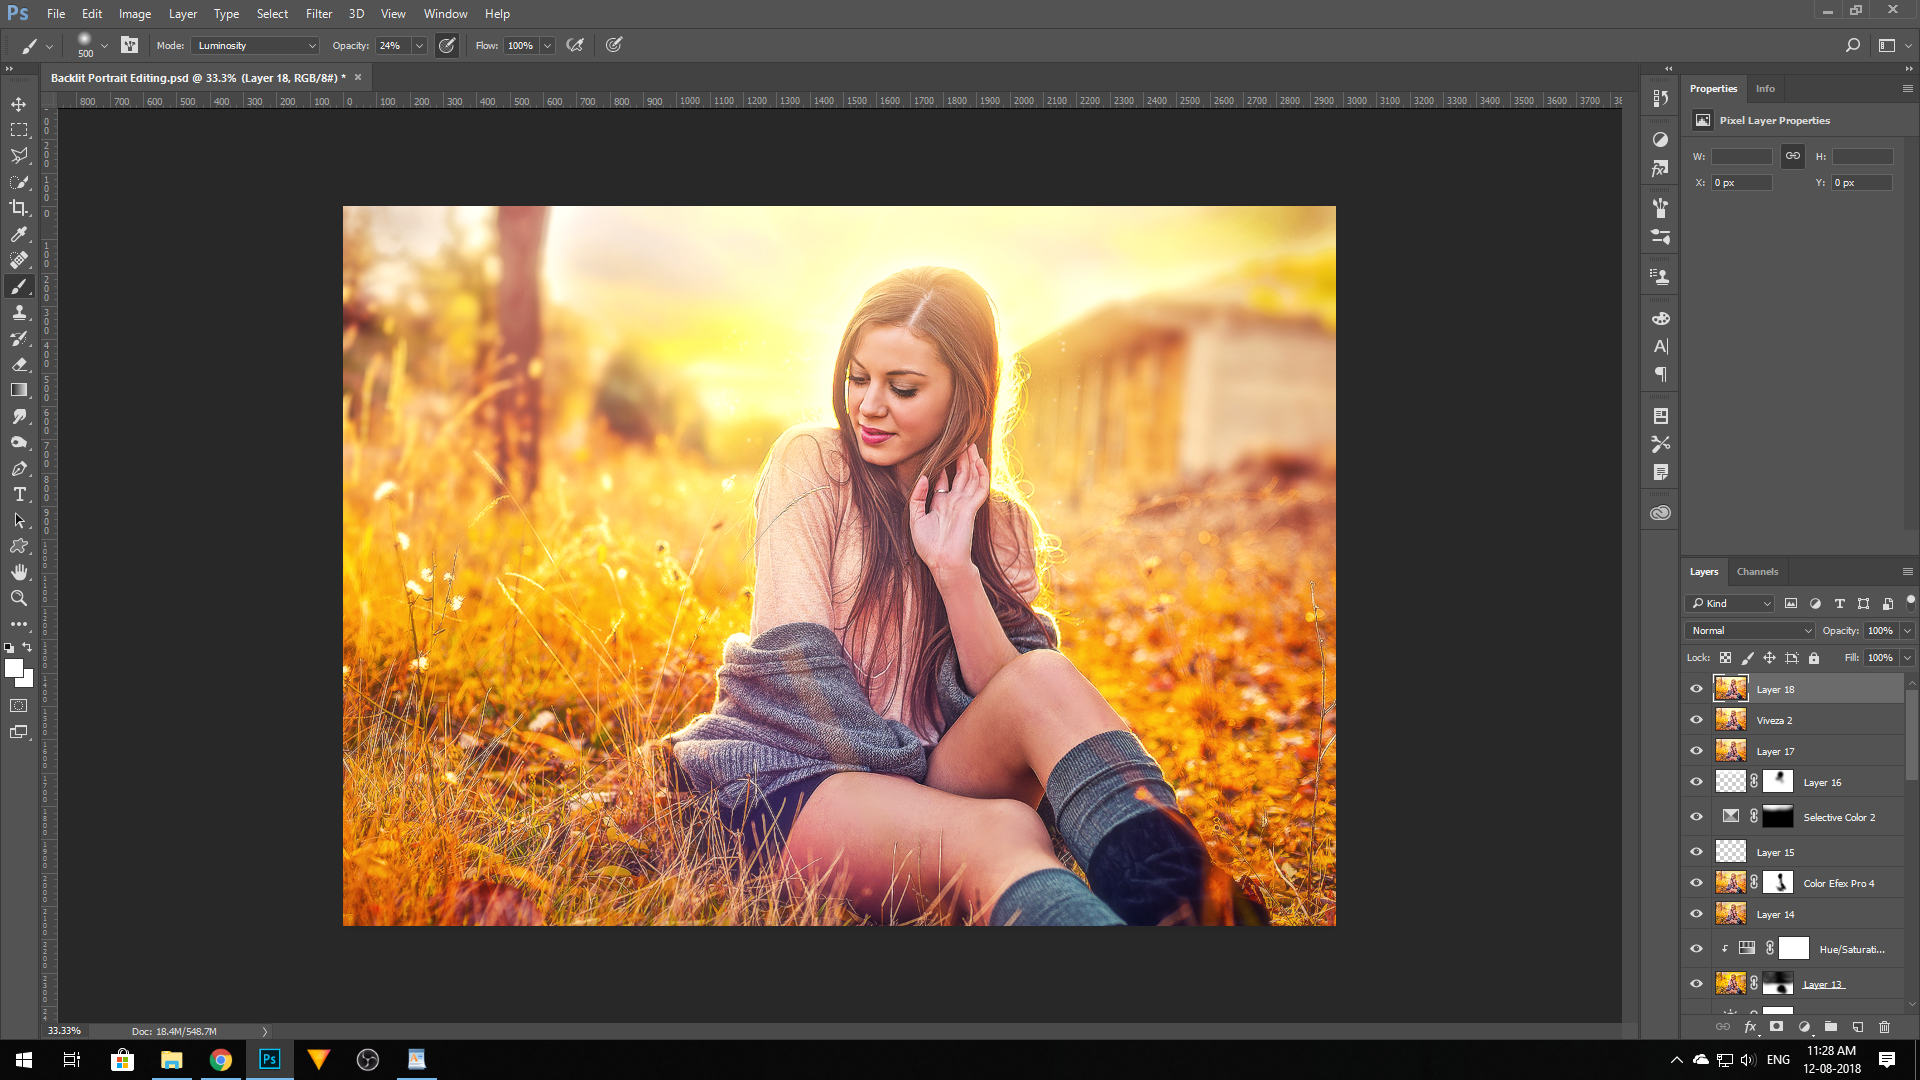
Task: Open the Select menu
Action: tap(272, 14)
